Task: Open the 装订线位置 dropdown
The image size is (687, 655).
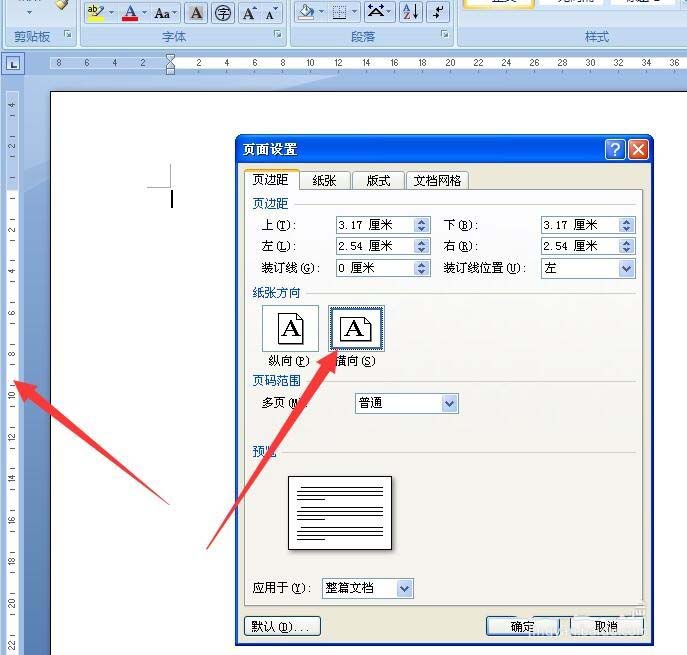Action: pyautogui.click(x=588, y=268)
